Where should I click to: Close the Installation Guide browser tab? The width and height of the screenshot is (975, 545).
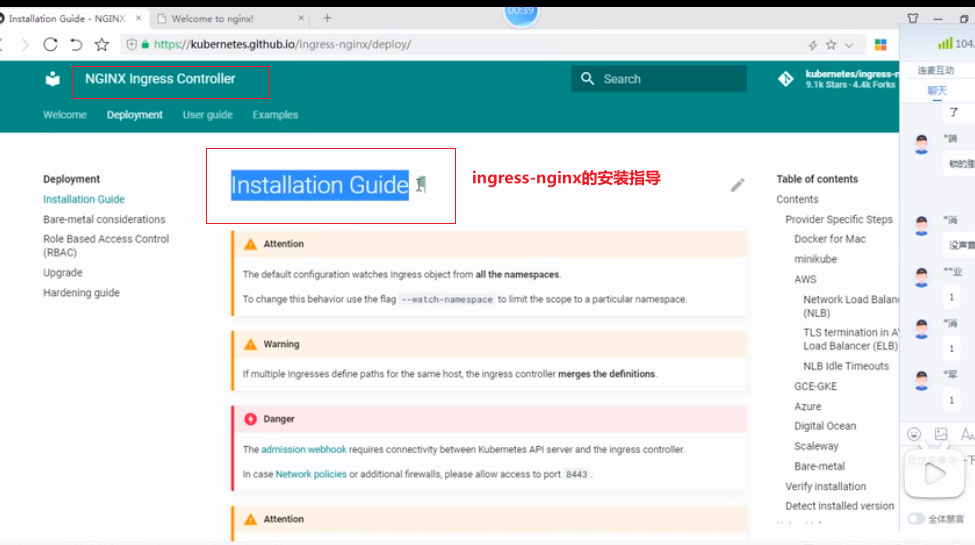coord(139,18)
